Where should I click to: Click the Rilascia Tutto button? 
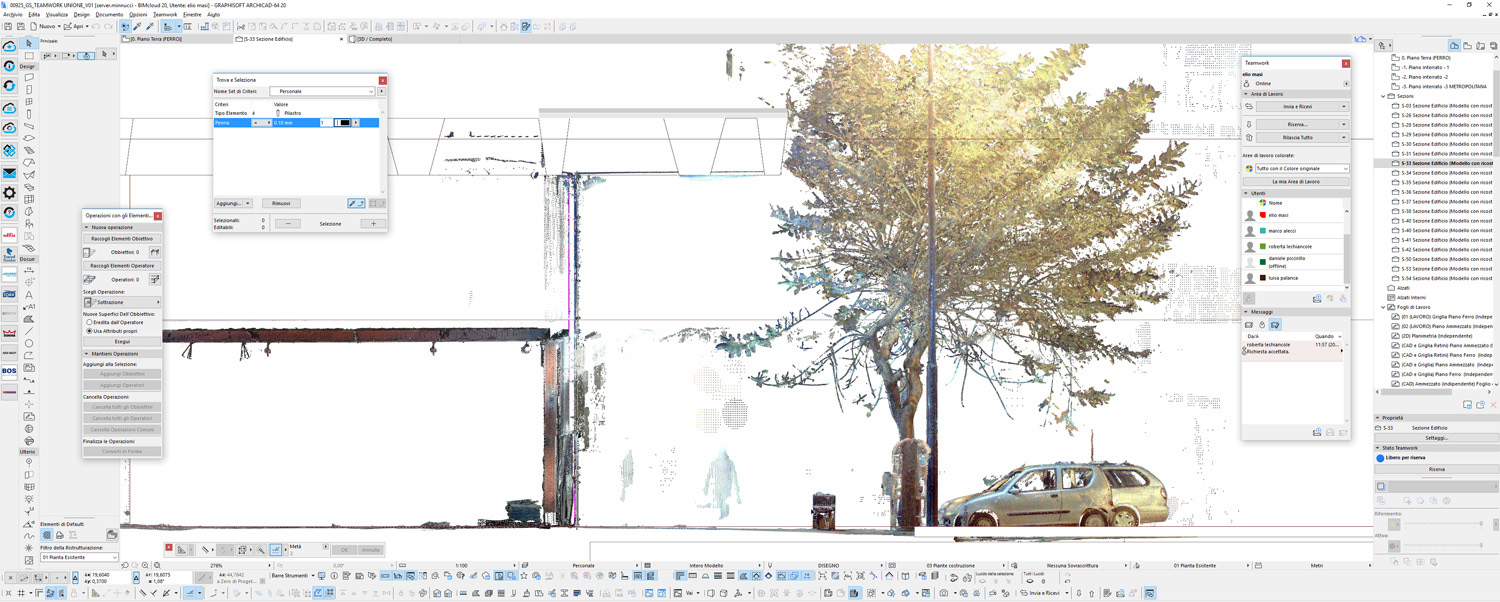(1296, 137)
